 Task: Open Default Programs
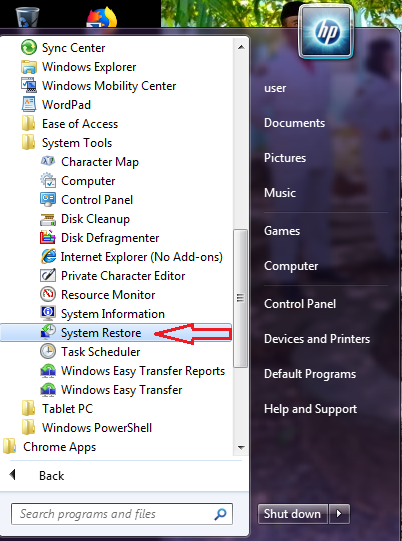[x=310, y=374]
